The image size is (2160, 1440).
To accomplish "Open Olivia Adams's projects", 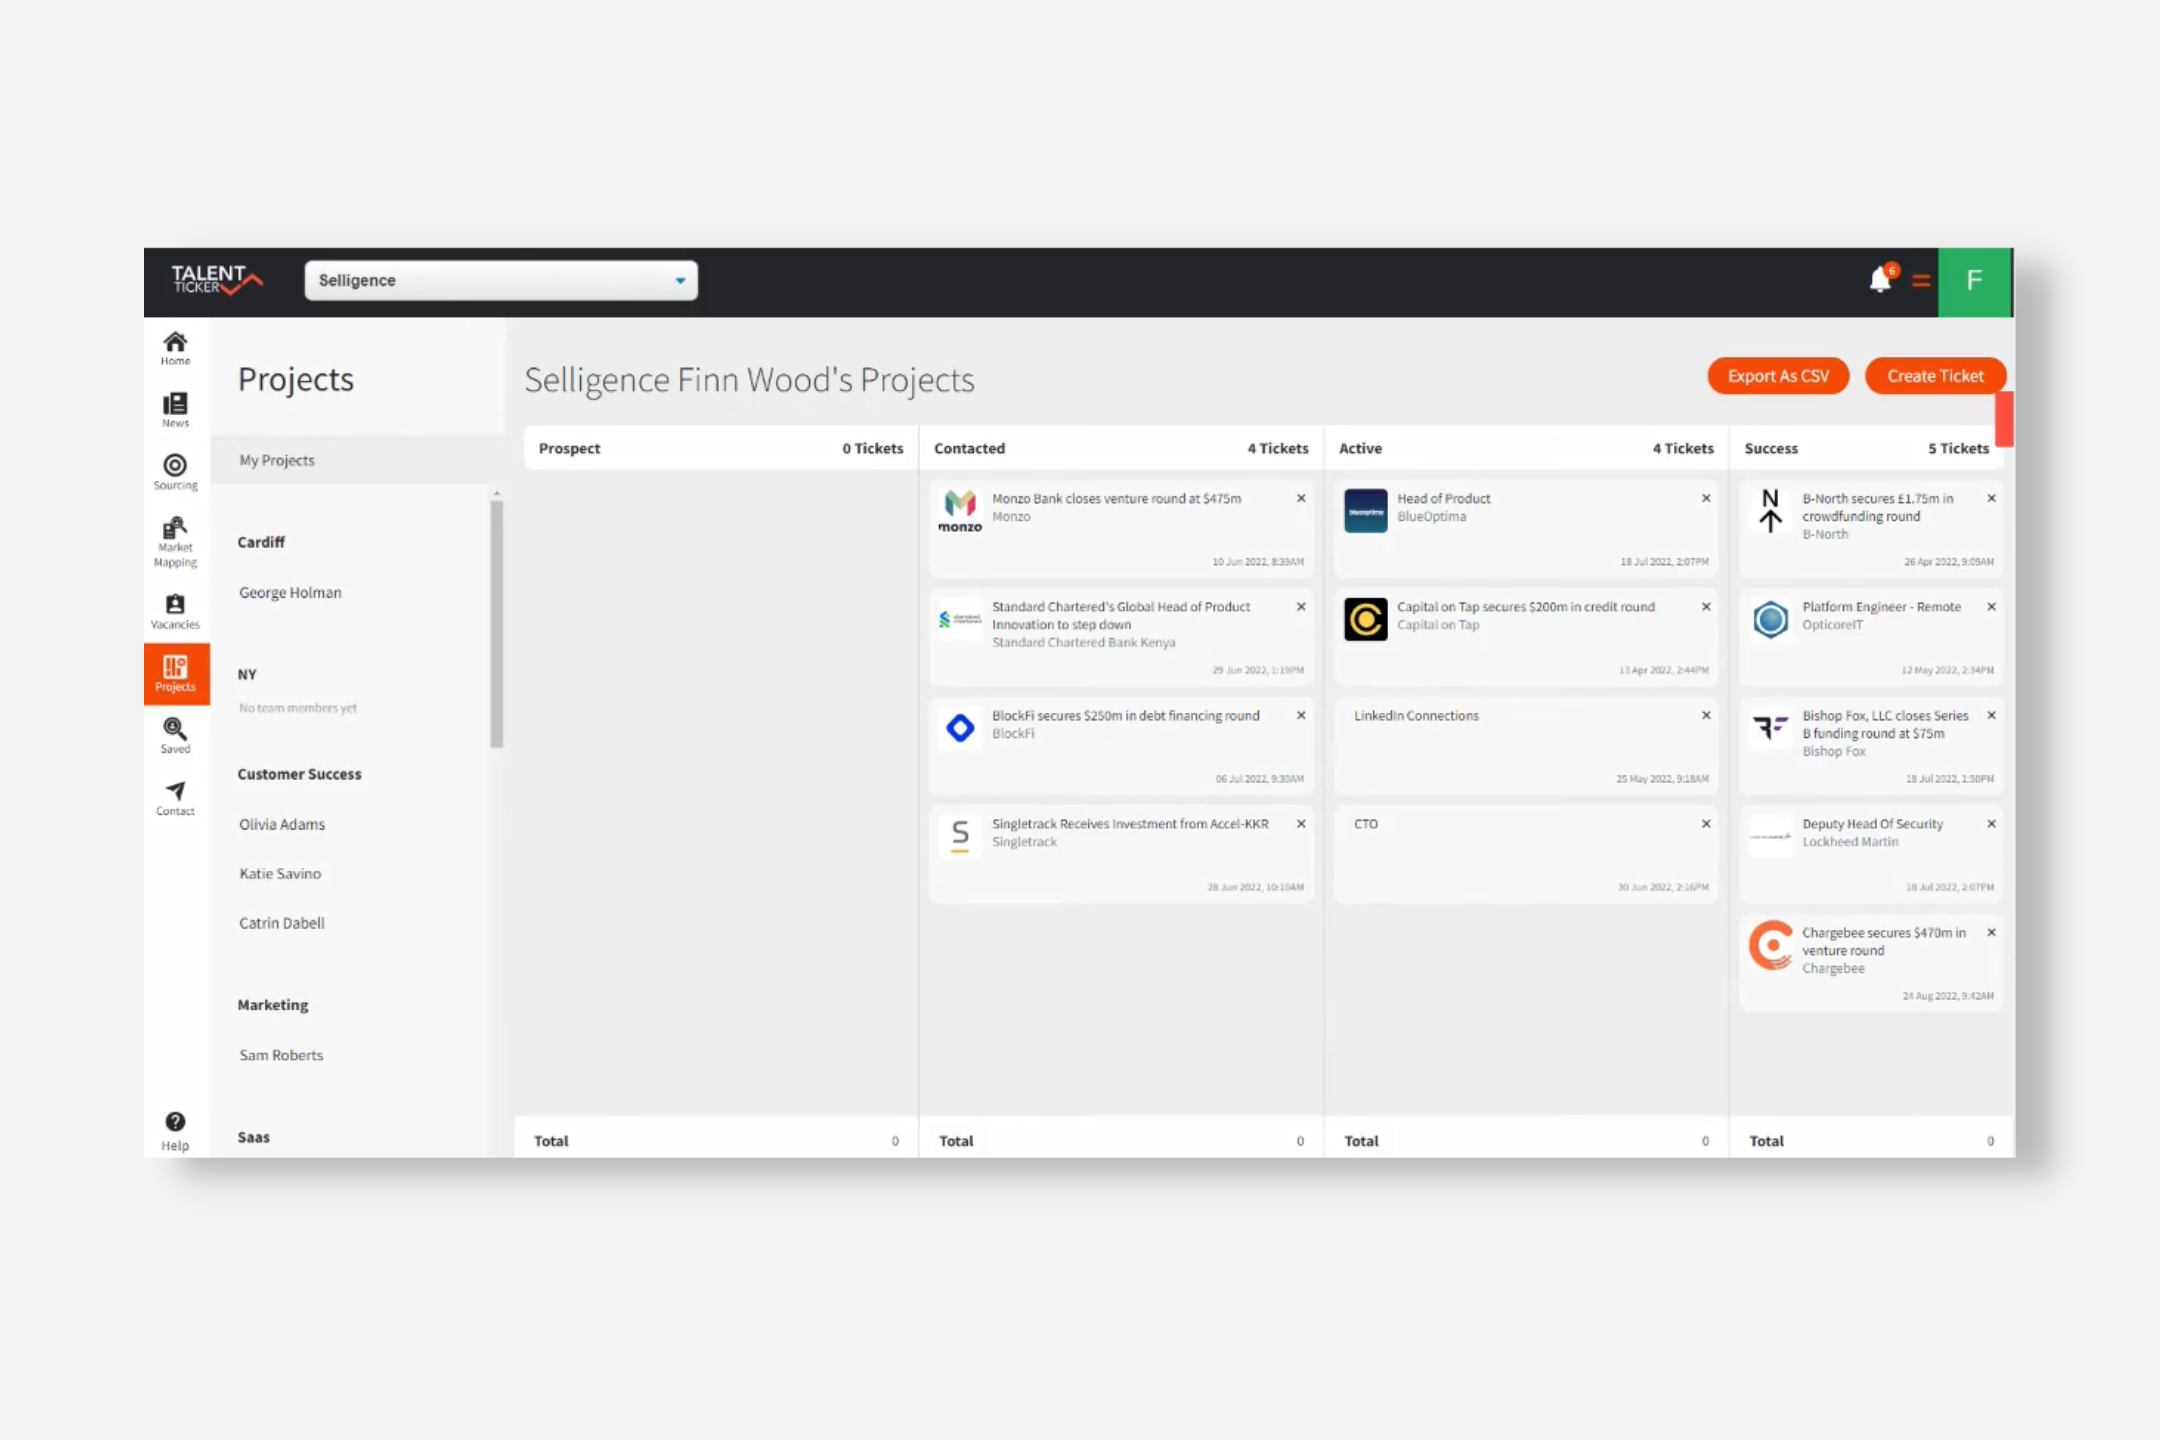I will pyautogui.click(x=282, y=824).
